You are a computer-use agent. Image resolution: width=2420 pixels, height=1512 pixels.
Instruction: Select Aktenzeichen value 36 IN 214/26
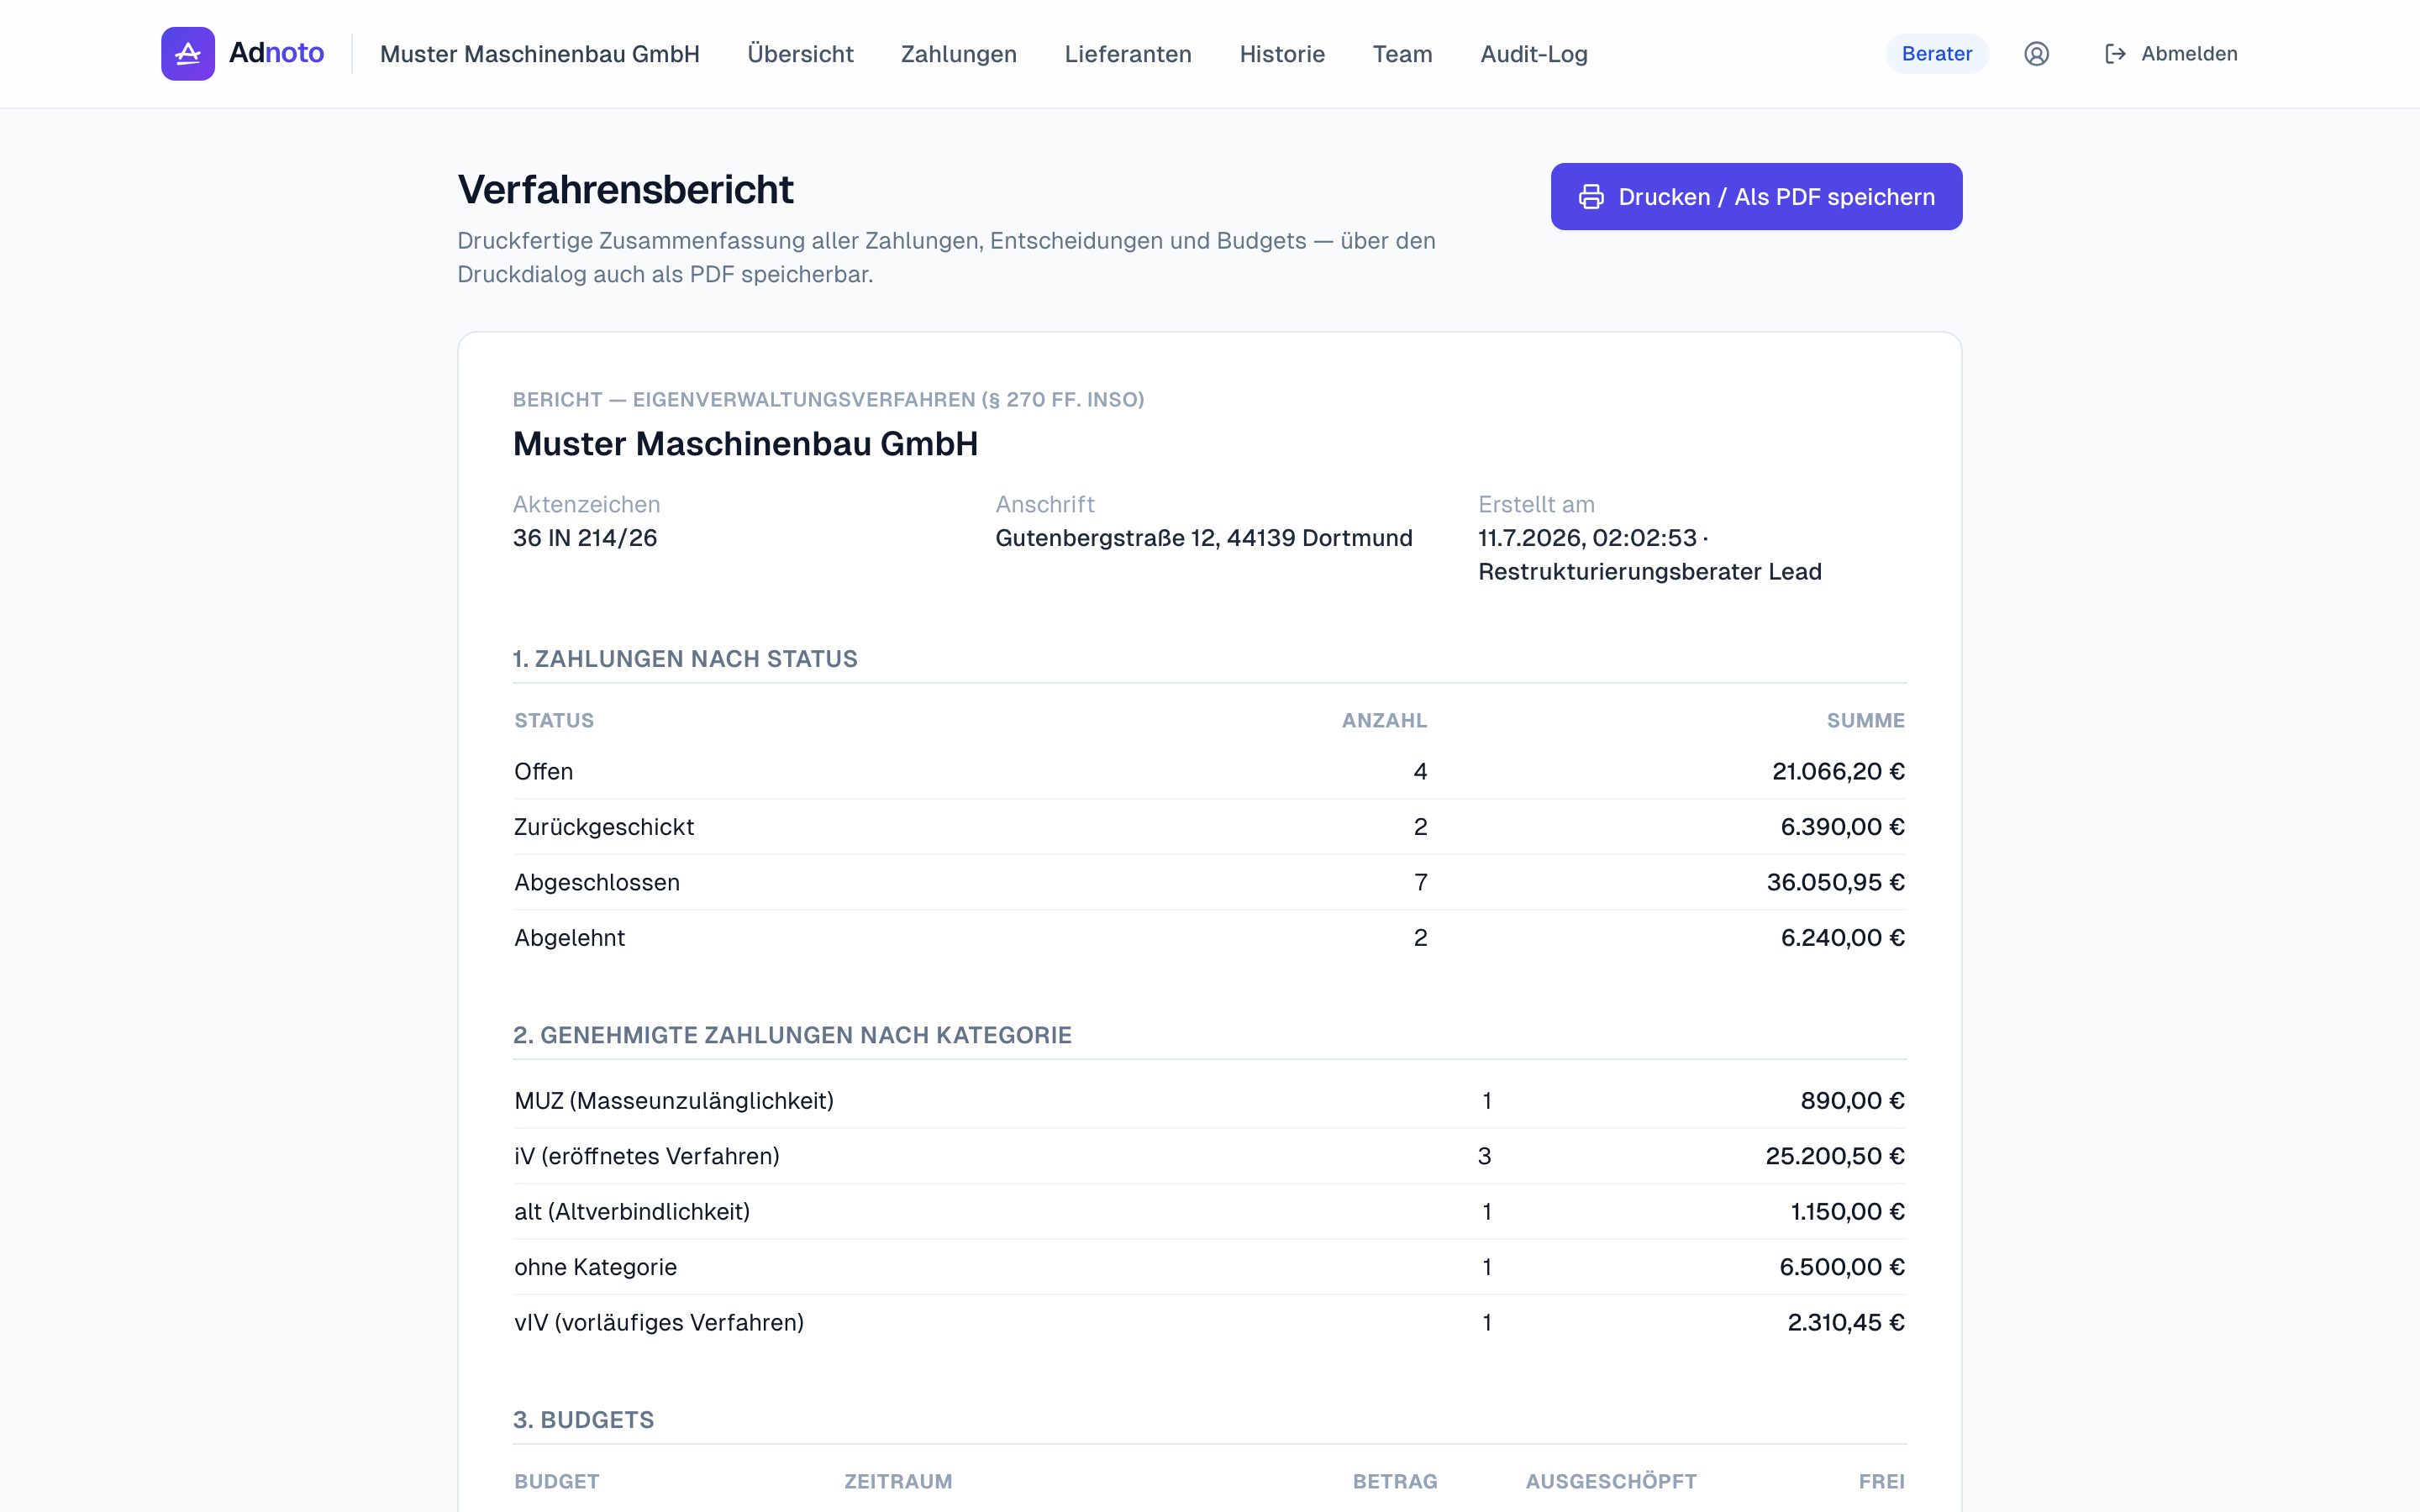click(585, 538)
